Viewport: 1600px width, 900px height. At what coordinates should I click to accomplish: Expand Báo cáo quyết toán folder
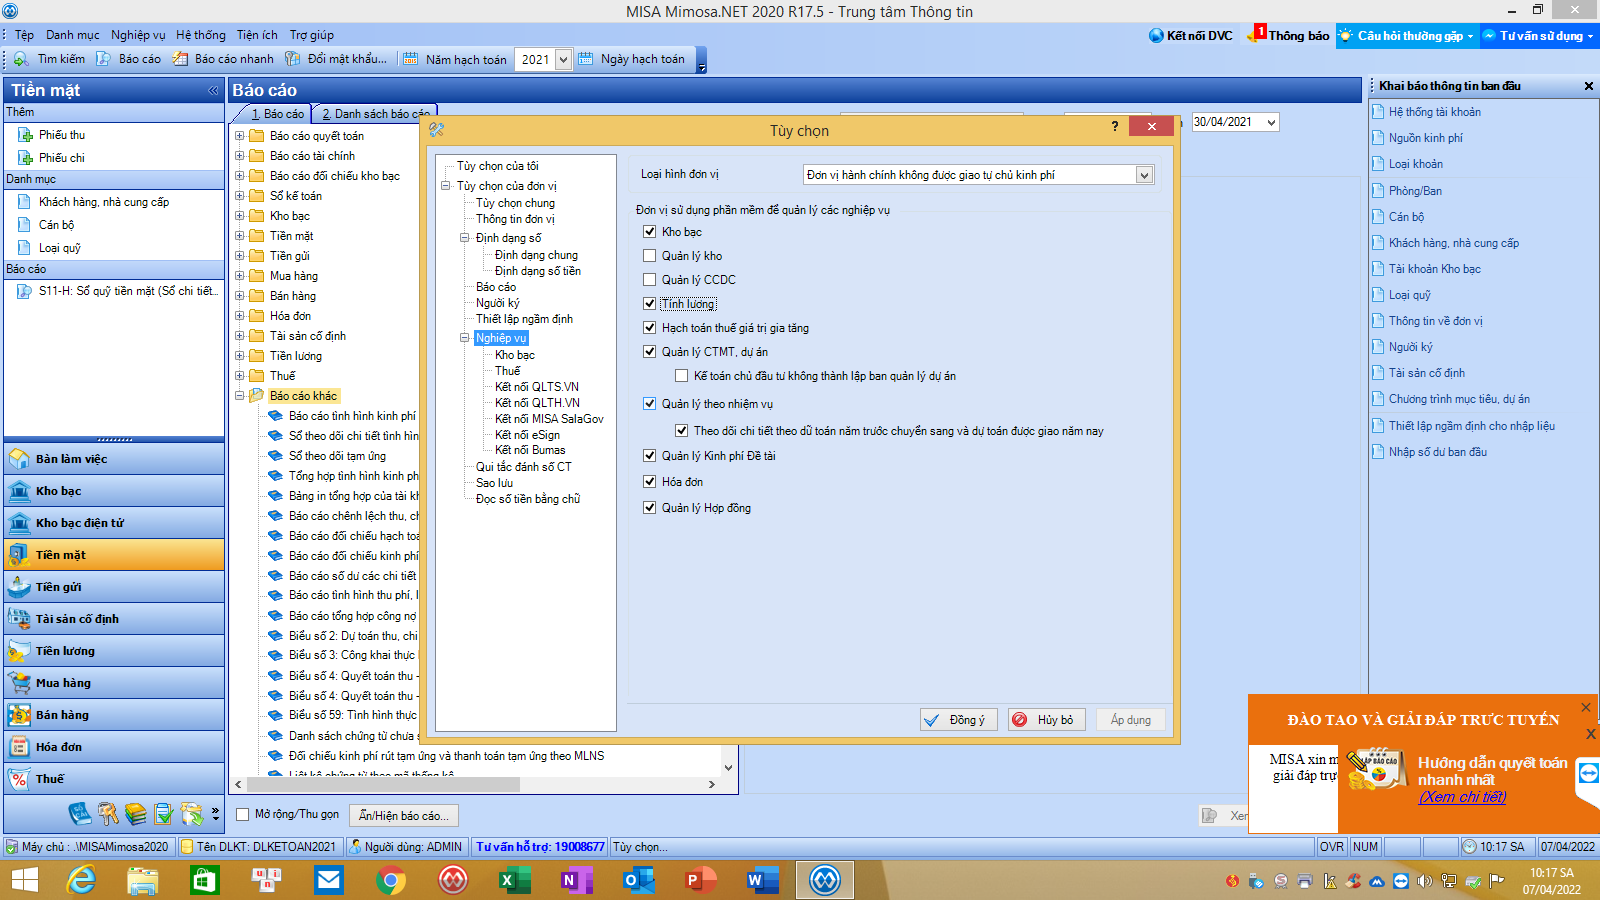[x=239, y=136]
